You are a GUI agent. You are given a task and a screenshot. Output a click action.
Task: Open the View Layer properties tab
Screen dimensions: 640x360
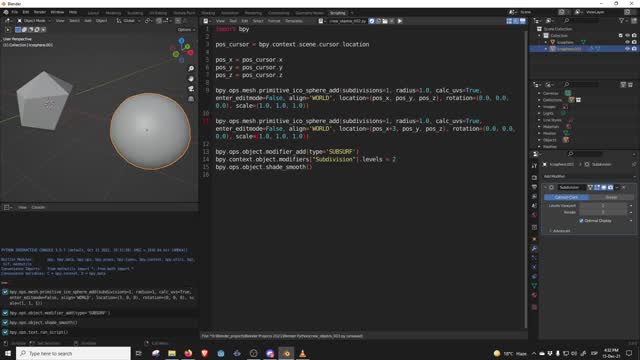tap(534, 196)
